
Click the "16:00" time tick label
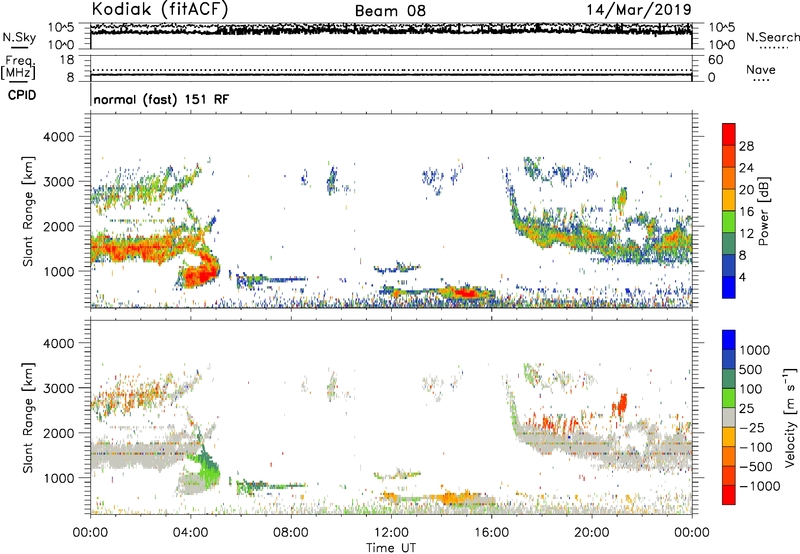(x=491, y=533)
